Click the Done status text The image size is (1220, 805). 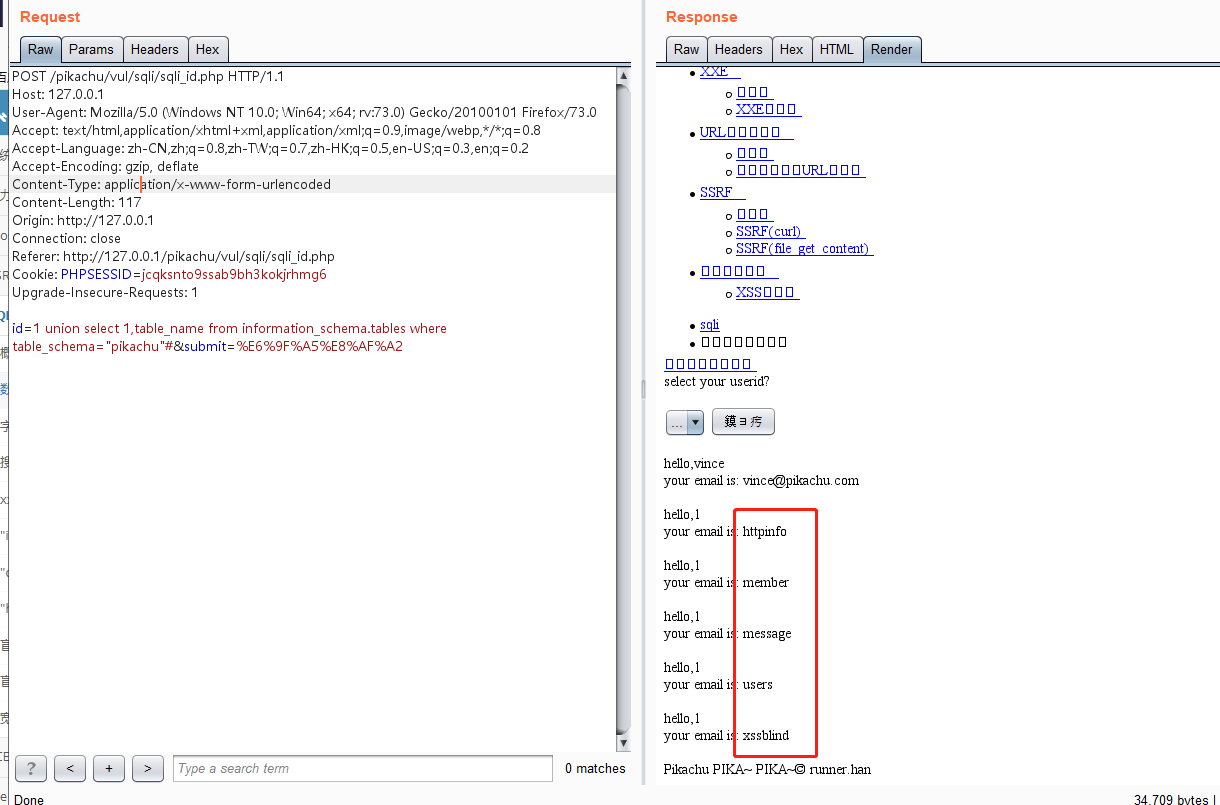click(29, 799)
